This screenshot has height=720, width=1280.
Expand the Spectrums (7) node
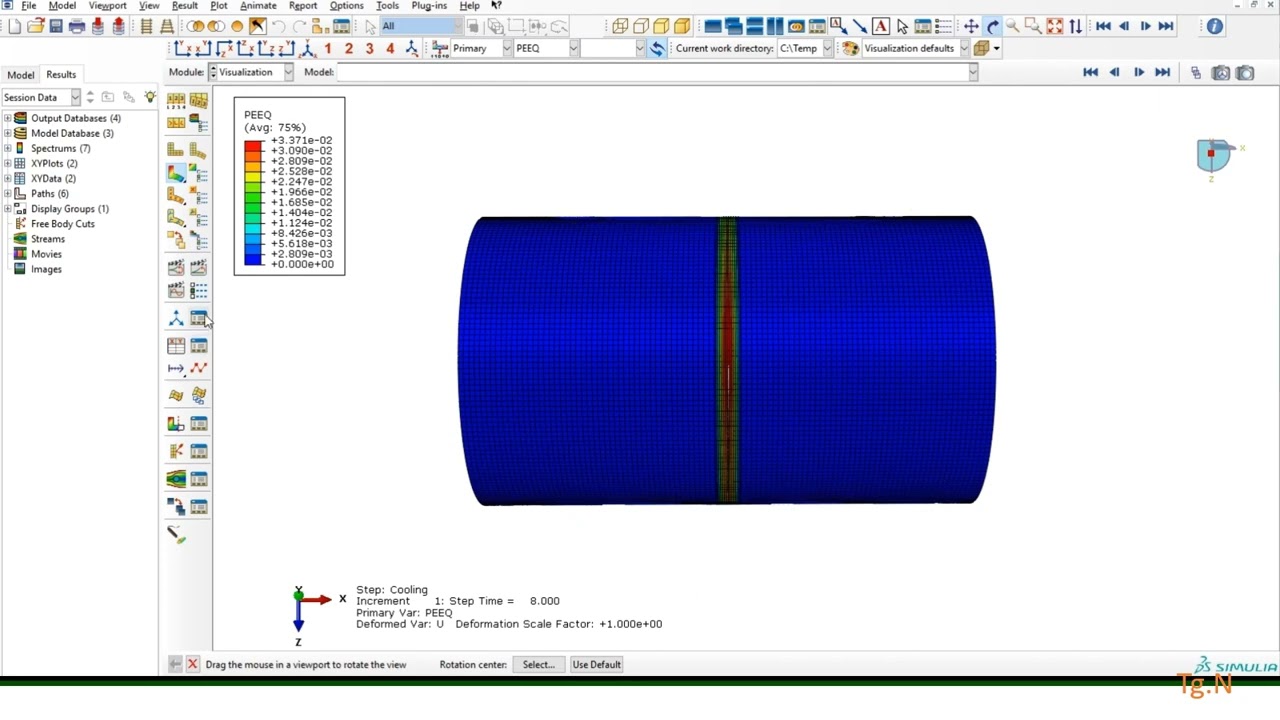pos(7,148)
